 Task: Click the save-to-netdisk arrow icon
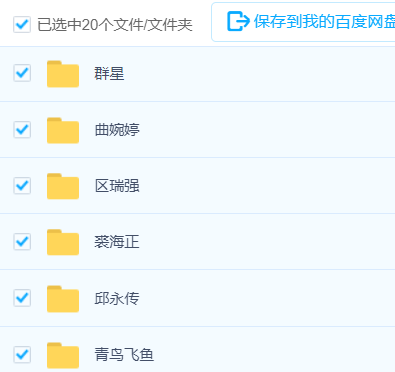click(x=238, y=21)
